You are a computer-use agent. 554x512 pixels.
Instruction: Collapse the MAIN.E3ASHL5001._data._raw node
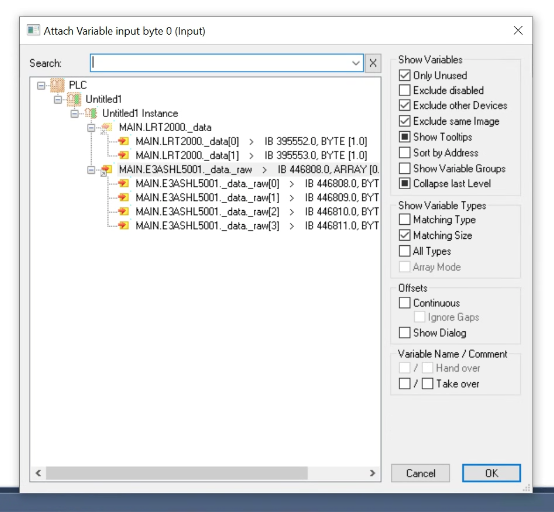pos(91,170)
